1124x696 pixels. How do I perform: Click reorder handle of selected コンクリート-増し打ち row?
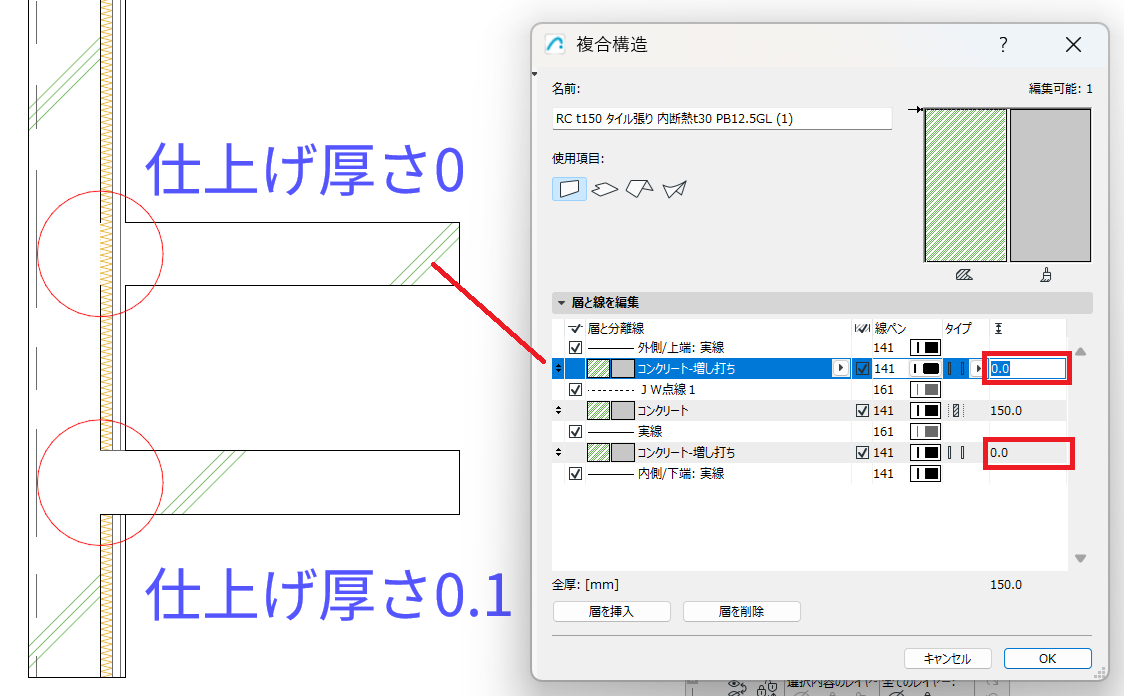click(558, 368)
